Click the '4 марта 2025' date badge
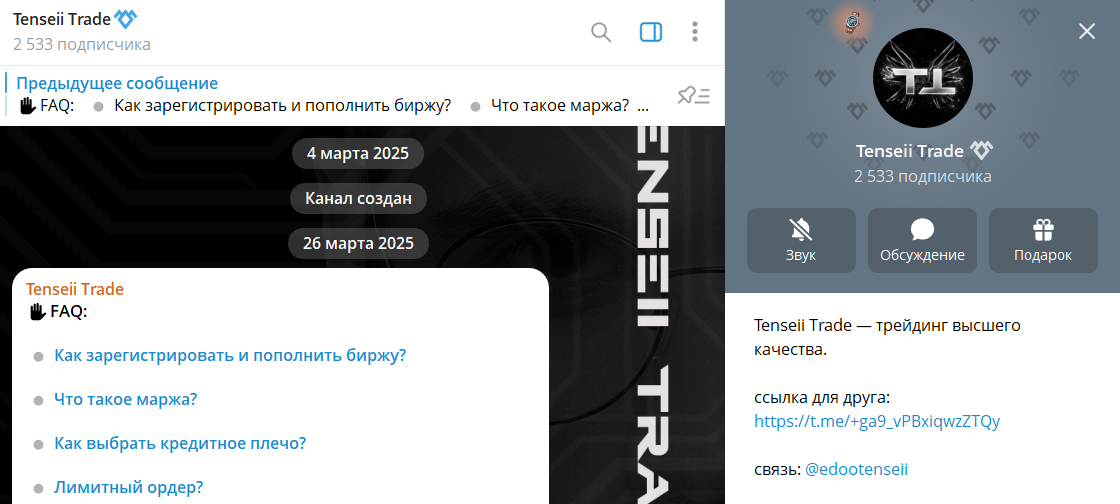 click(358, 153)
